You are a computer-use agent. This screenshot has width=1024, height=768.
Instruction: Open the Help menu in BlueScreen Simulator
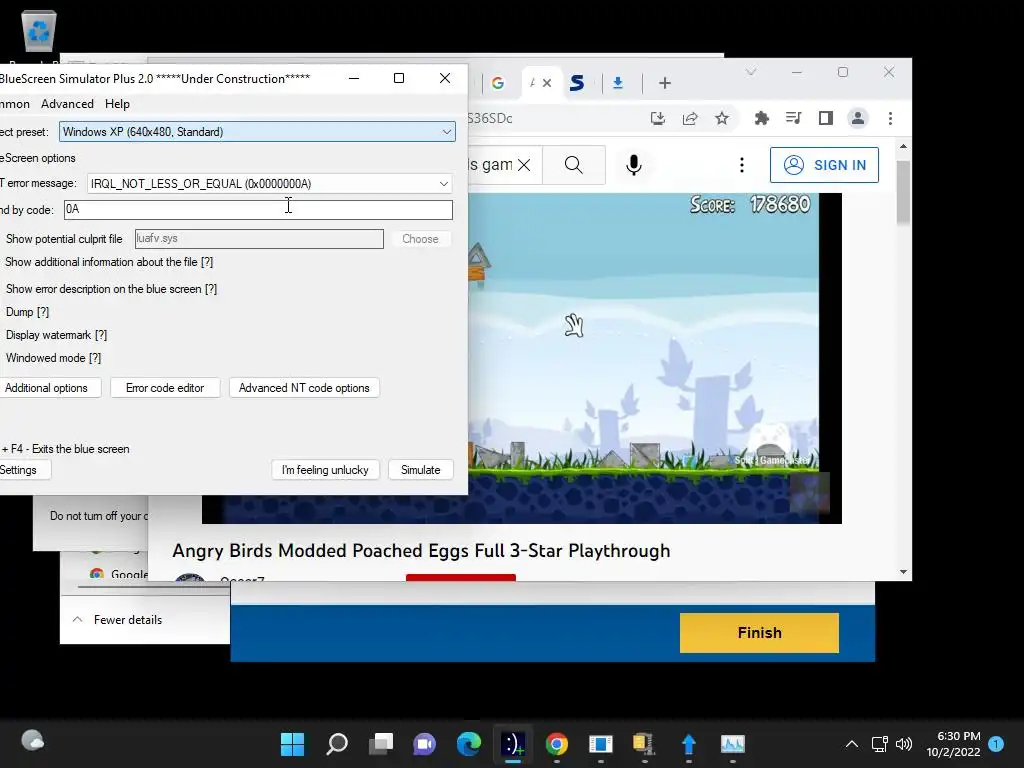[118, 104]
